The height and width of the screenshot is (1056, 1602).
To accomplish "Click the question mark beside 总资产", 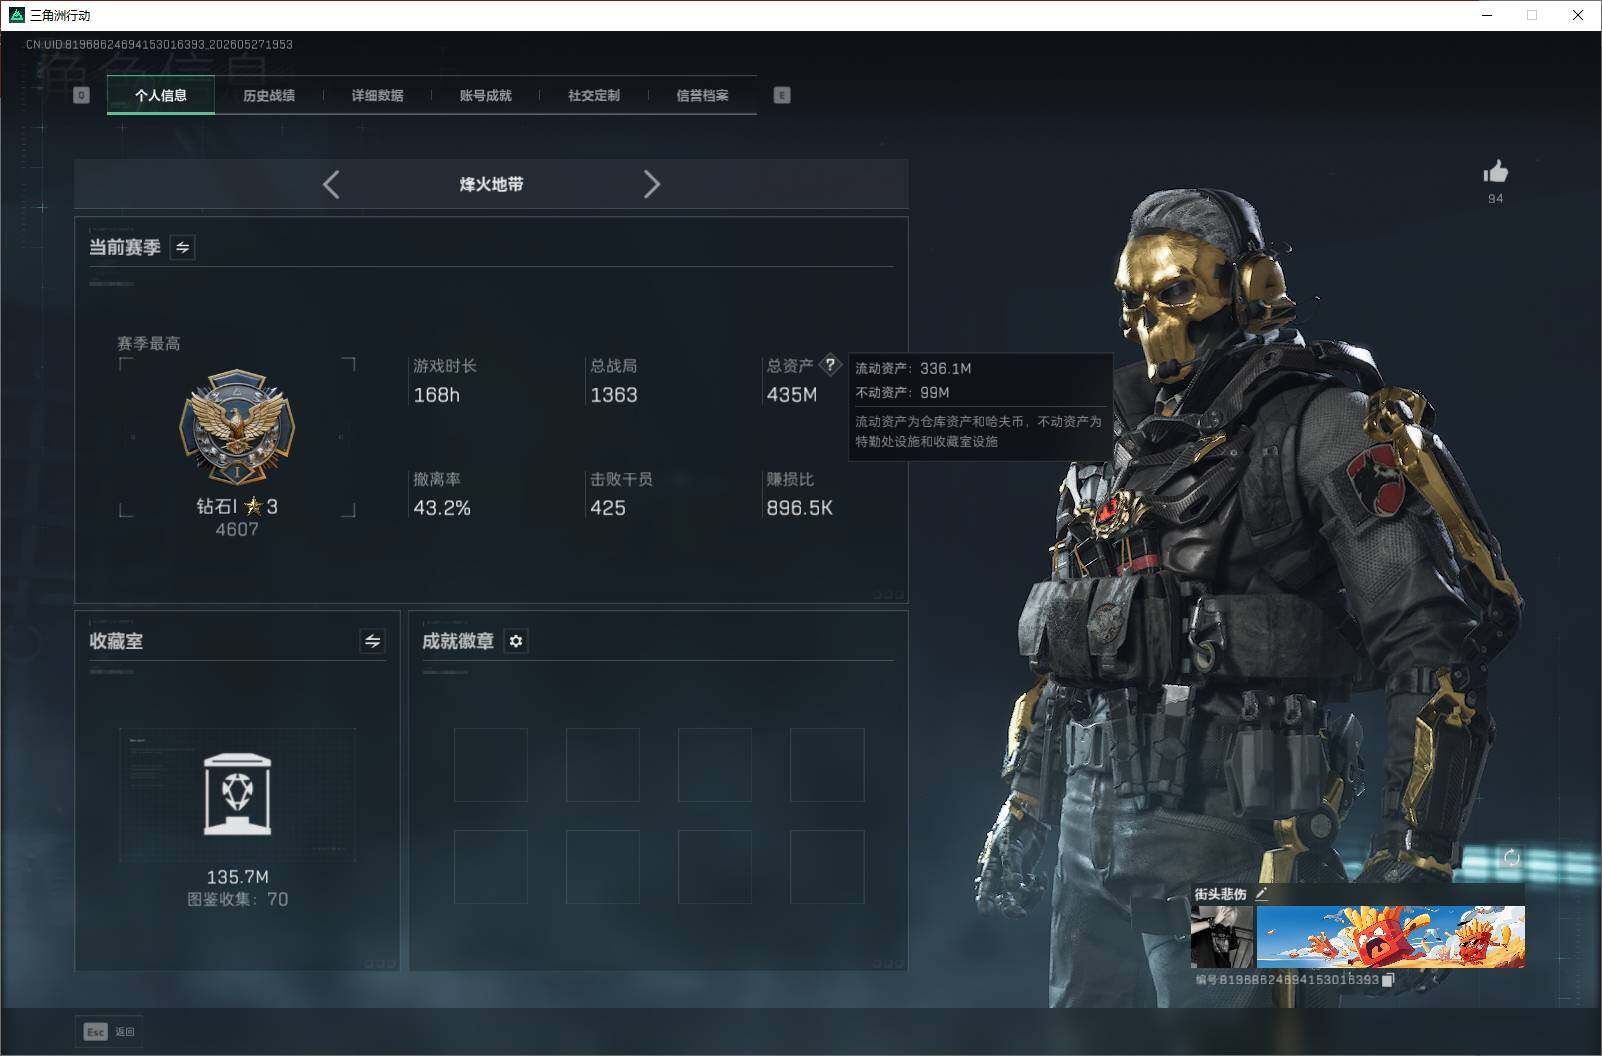I will (x=830, y=365).
